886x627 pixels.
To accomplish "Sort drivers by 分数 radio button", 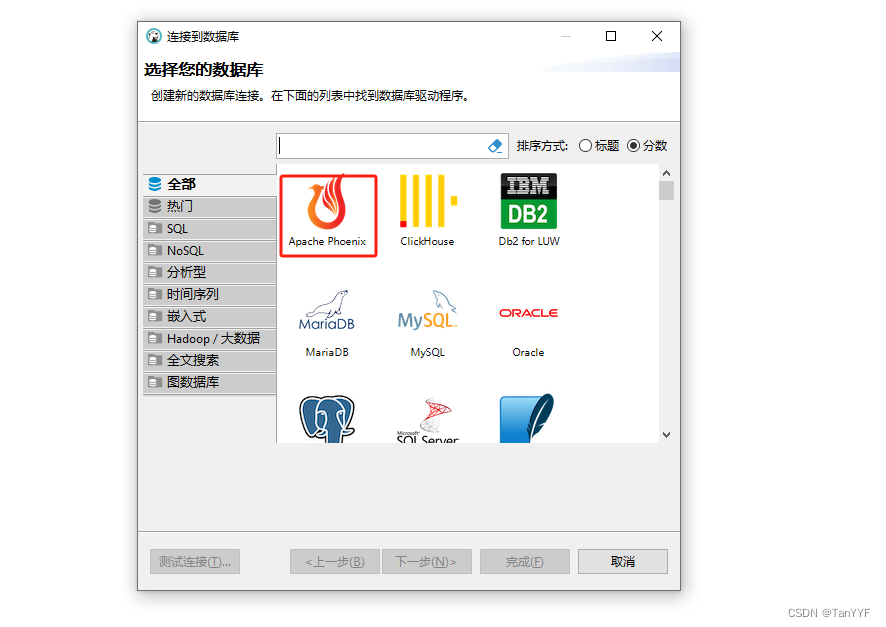I will [x=633, y=146].
